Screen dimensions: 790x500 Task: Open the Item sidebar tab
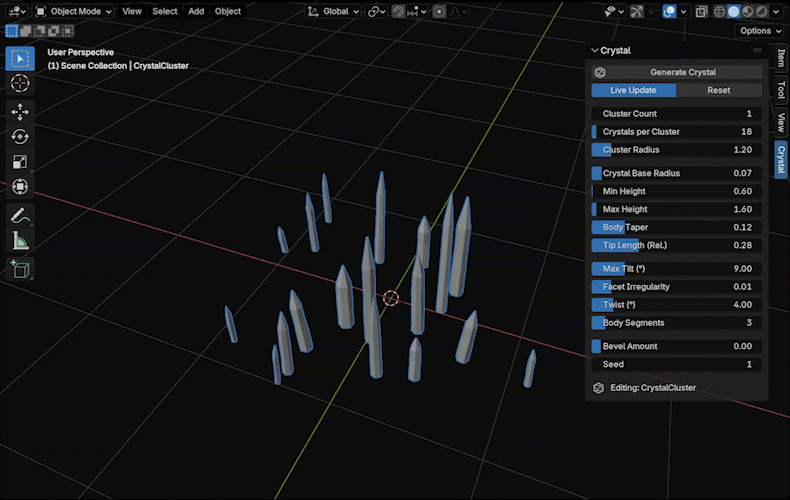click(x=781, y=57)
